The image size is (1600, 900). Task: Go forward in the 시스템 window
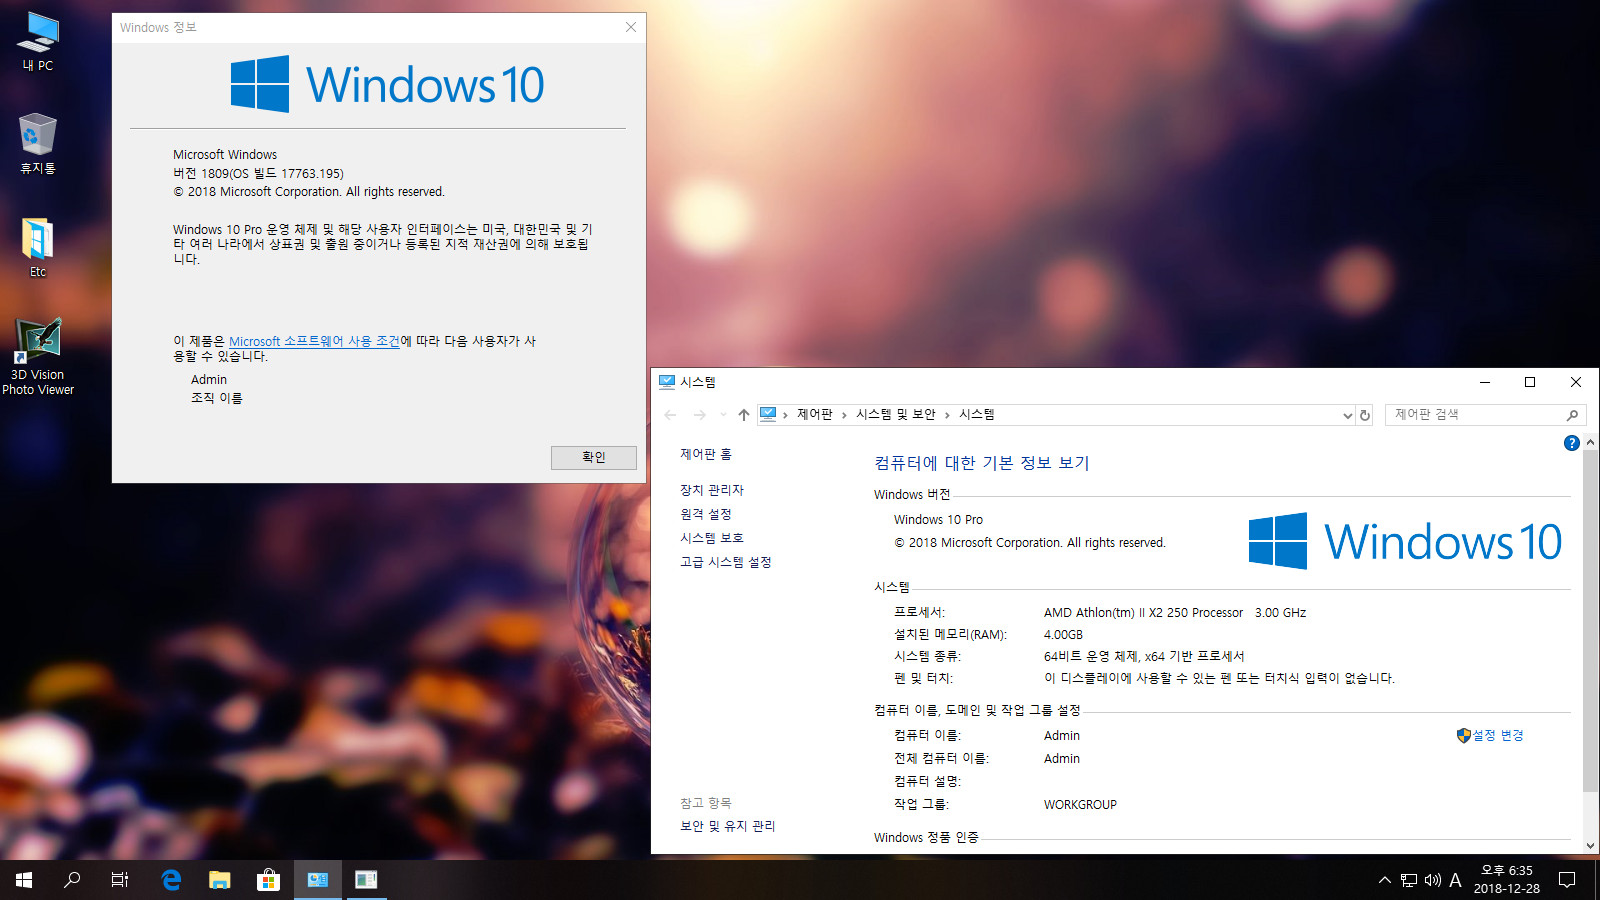[x=700, y=415]
